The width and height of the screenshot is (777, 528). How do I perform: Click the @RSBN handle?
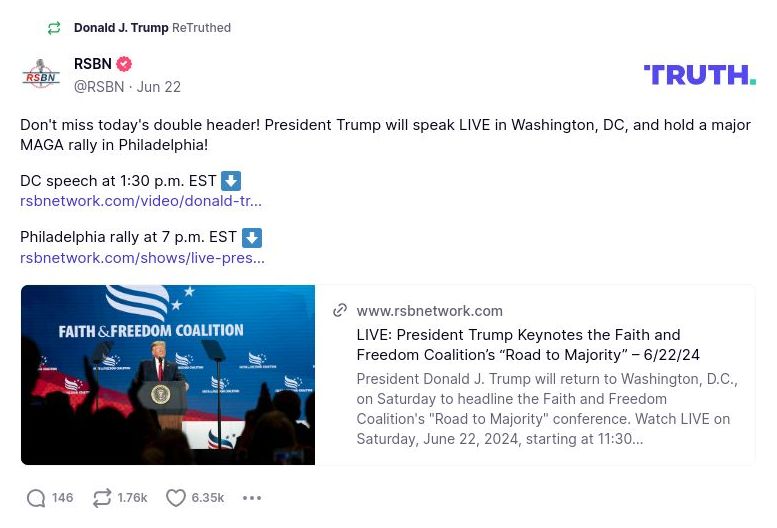99,87
